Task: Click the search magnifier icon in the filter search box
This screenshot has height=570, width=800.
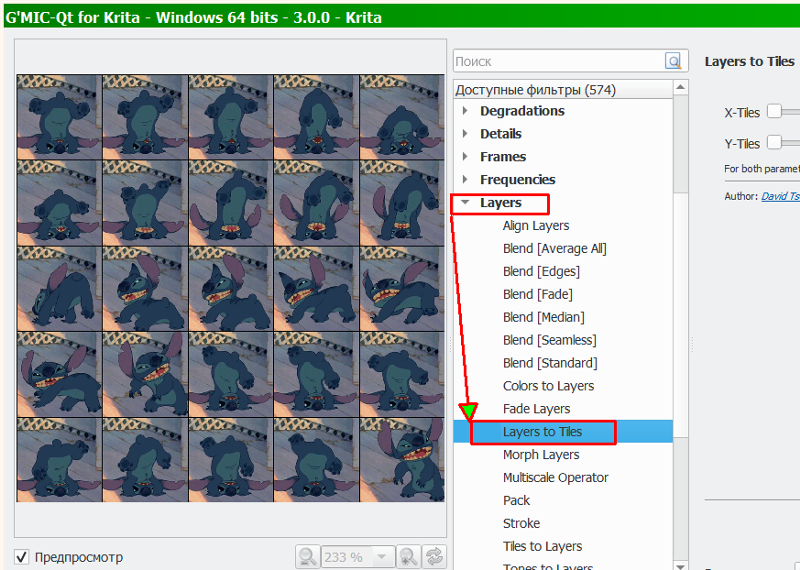Action: [673, 61]
